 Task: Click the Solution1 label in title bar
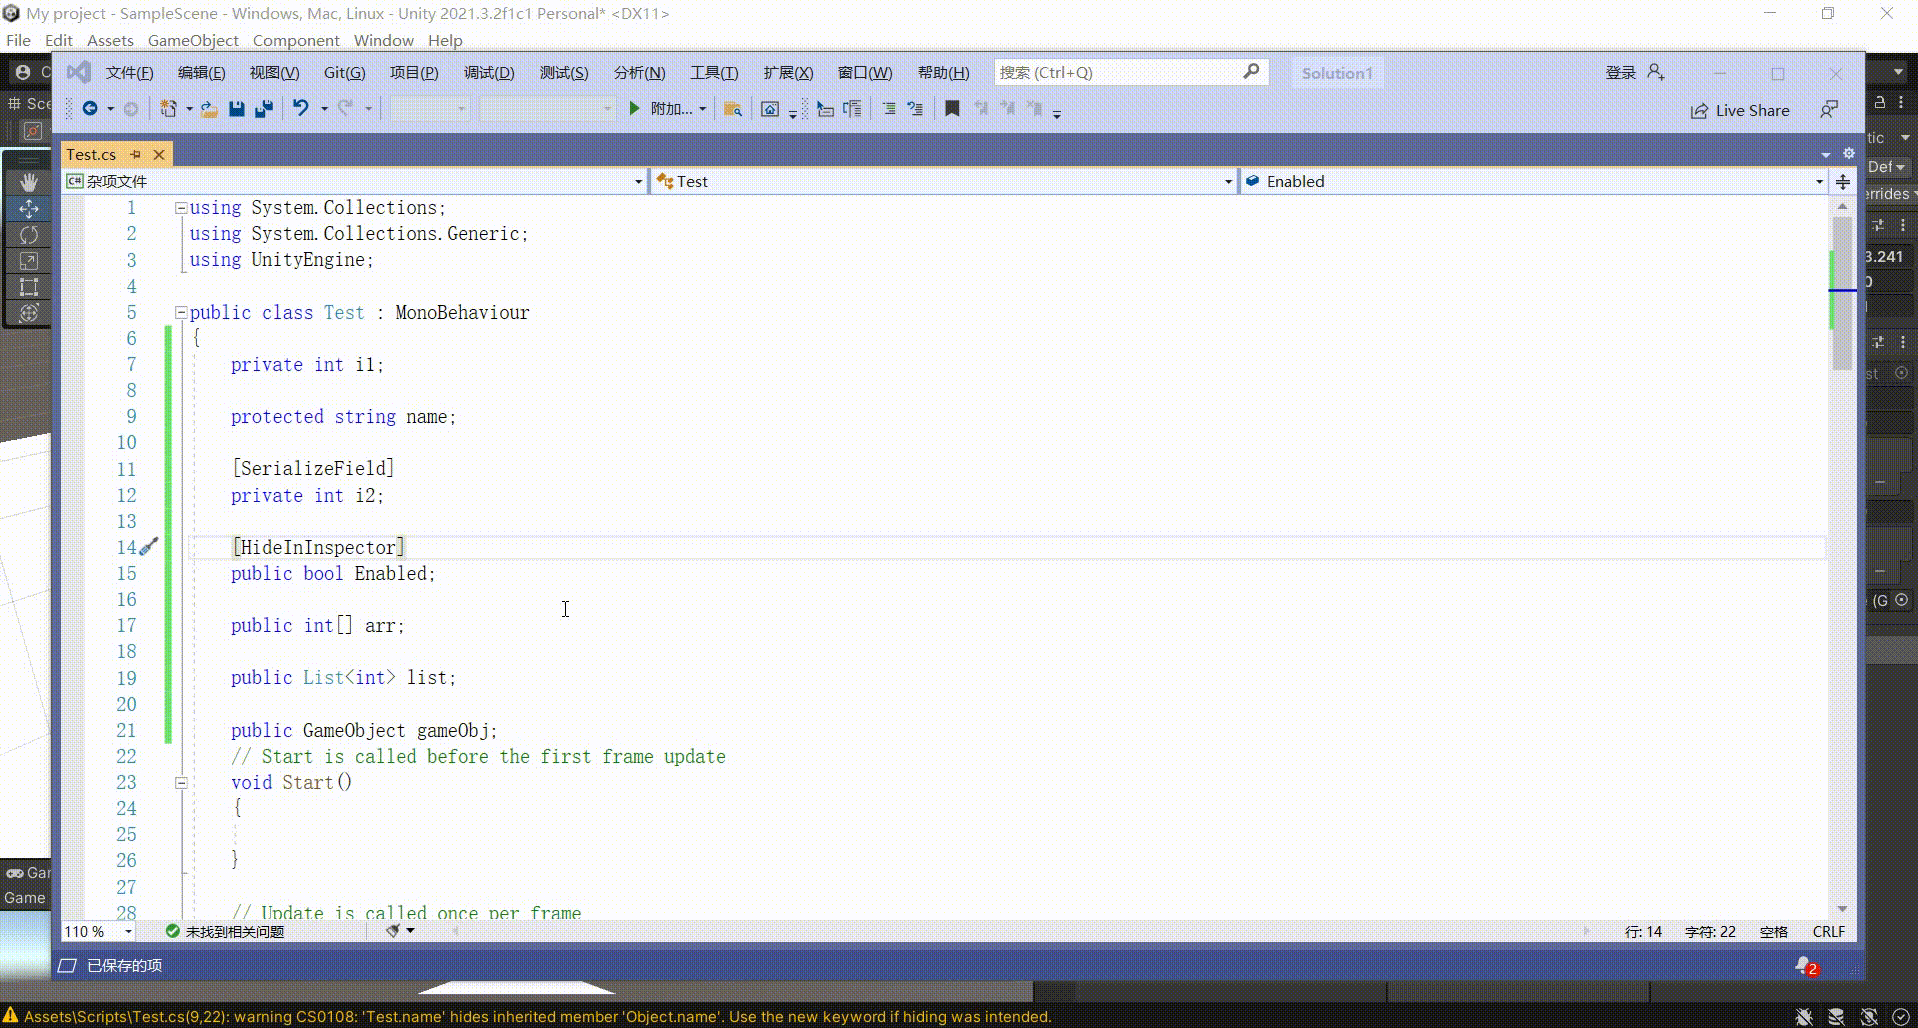[x=1337, y=73]
